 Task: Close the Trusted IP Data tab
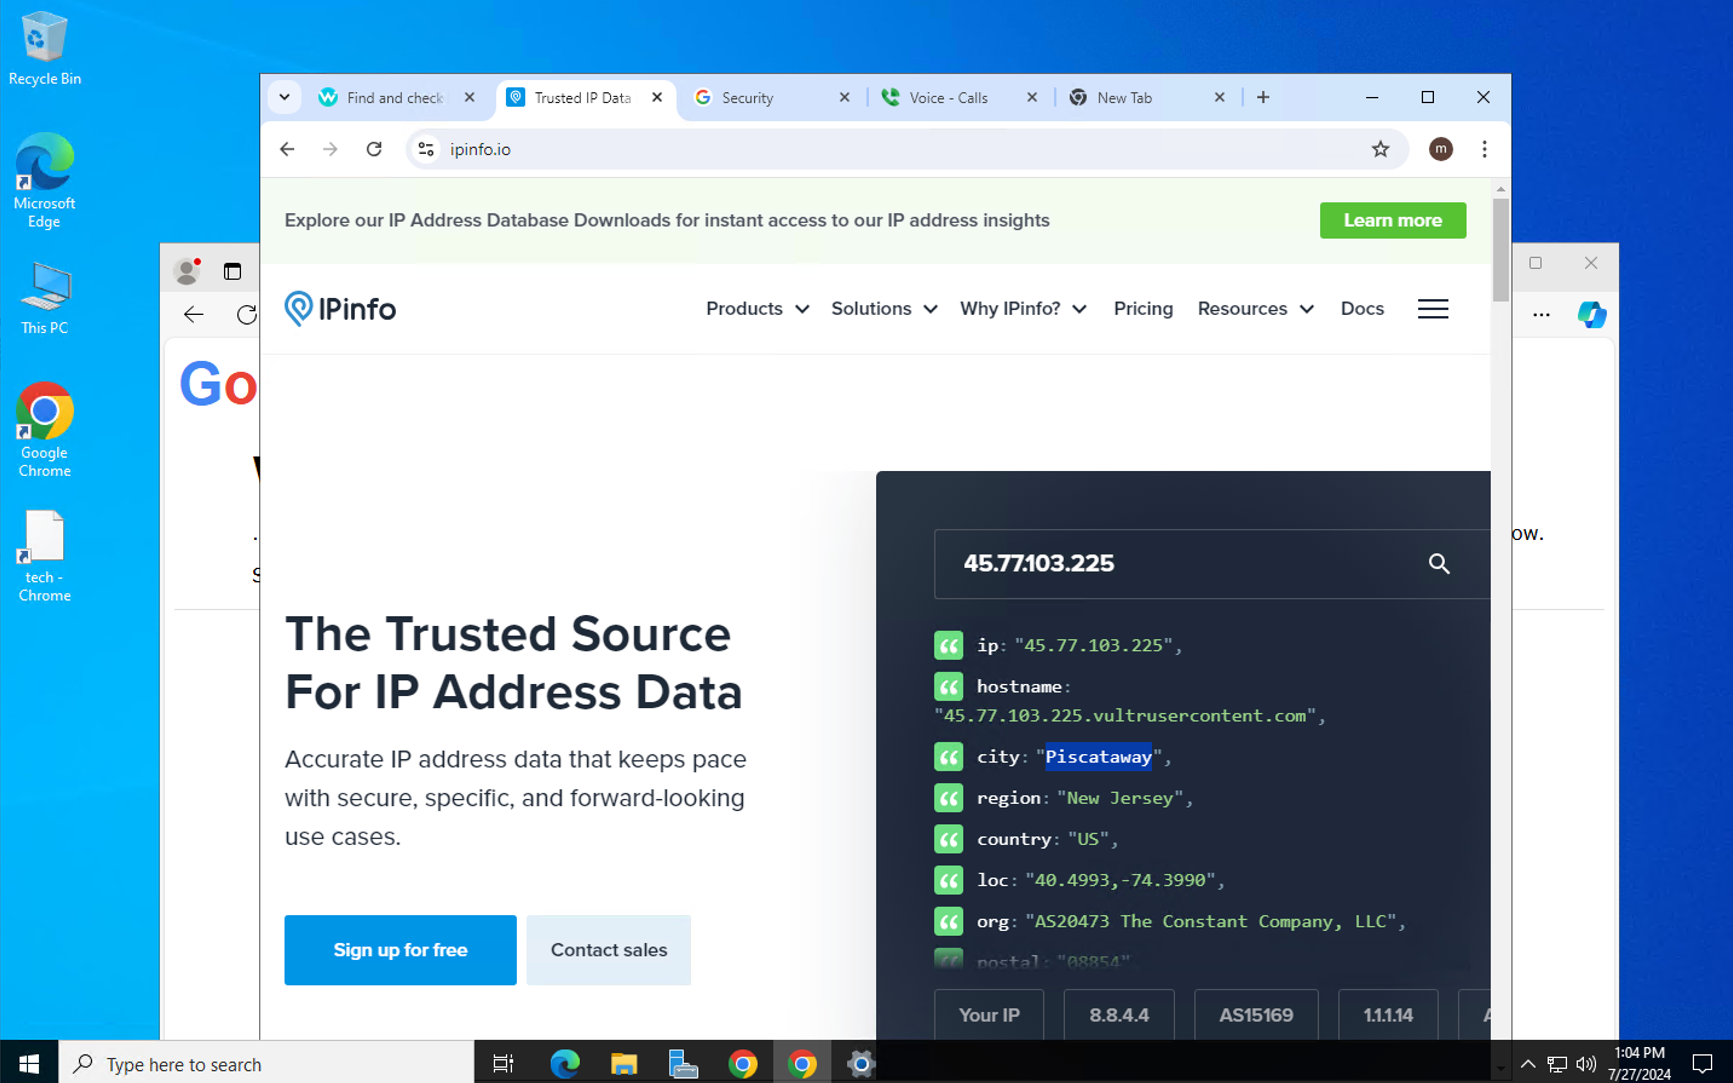[657, 97]
